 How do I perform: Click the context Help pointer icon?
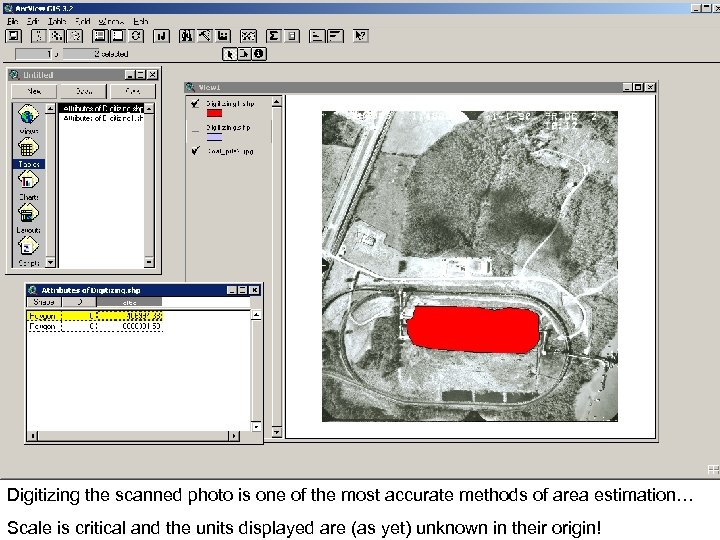[360, 36]
